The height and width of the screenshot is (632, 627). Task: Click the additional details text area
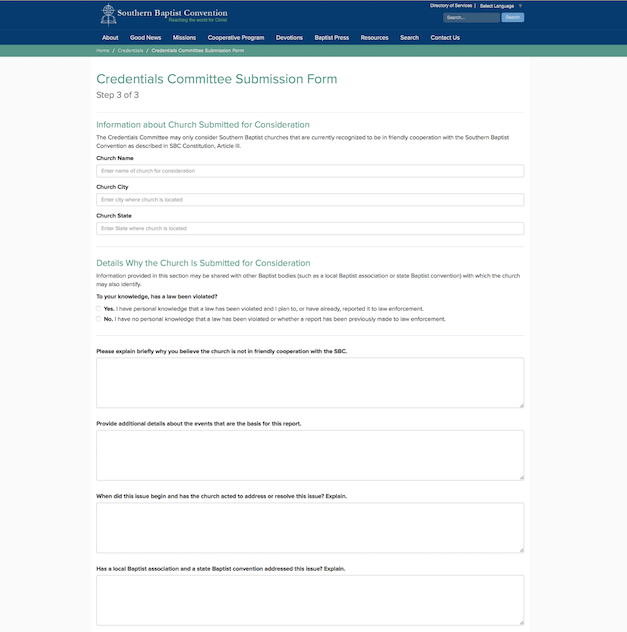pos(310,455)
